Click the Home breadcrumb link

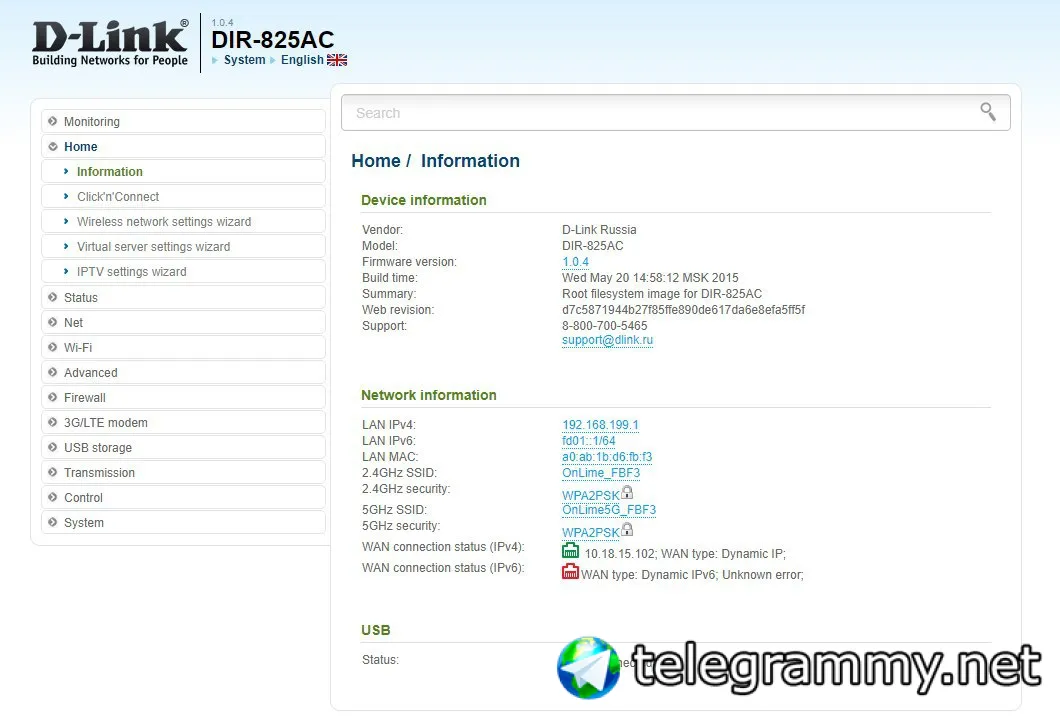click(x=376, y=161)
